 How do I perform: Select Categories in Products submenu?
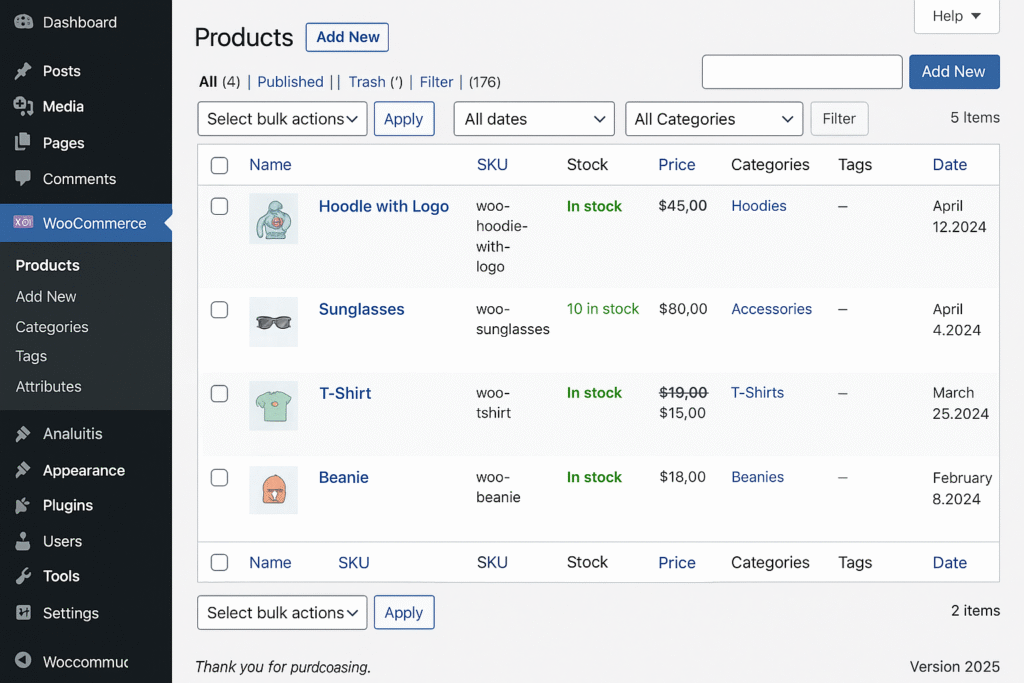click(52, 326)
